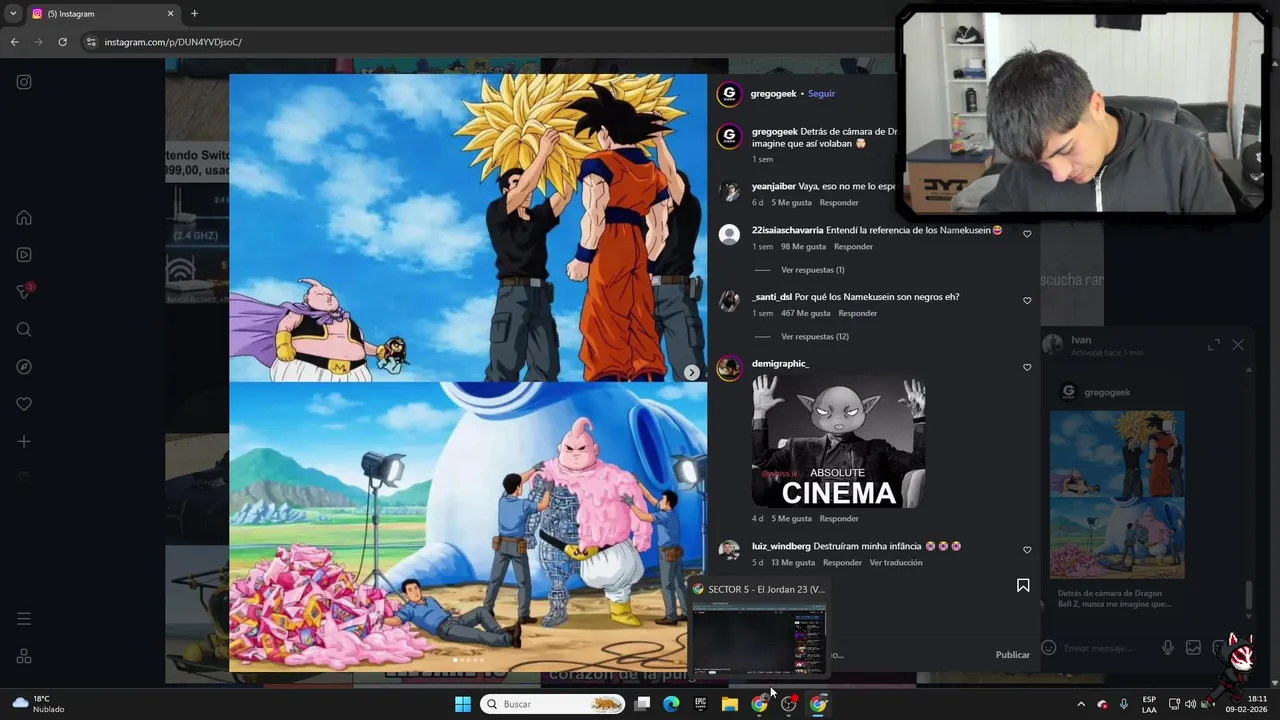Follow gregogeek via Seguir
The width and height of the screenshot is (1280, 720).
pos(821,94)
